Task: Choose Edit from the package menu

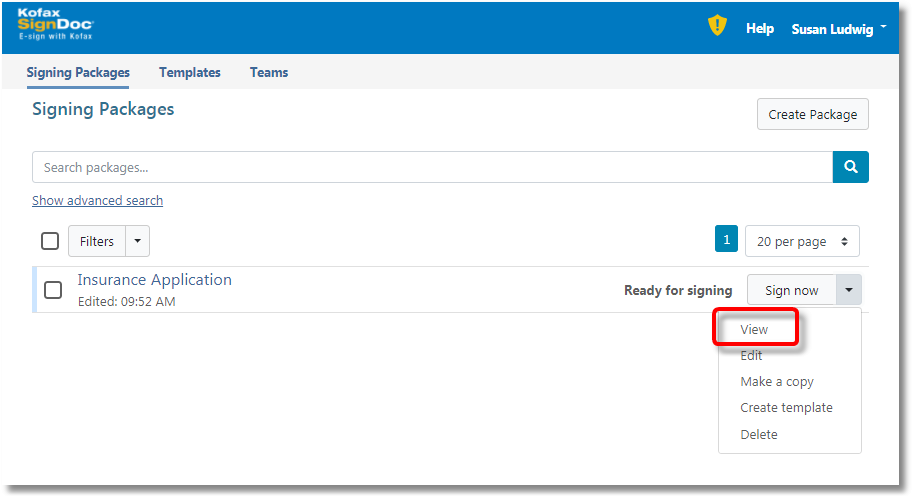Action: click(x=751, y=355)
